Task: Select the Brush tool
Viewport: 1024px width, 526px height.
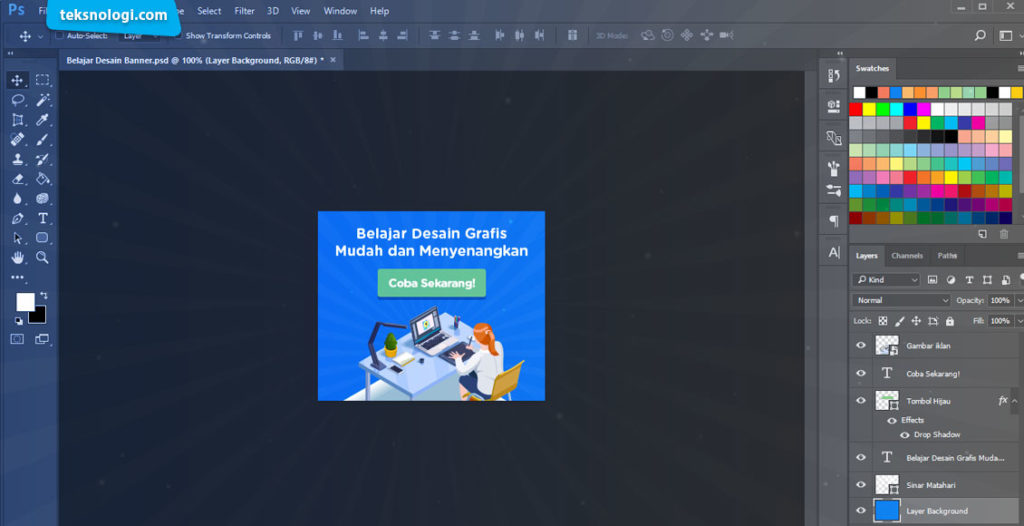Action: pyautogui.click(x=42, y=139)
